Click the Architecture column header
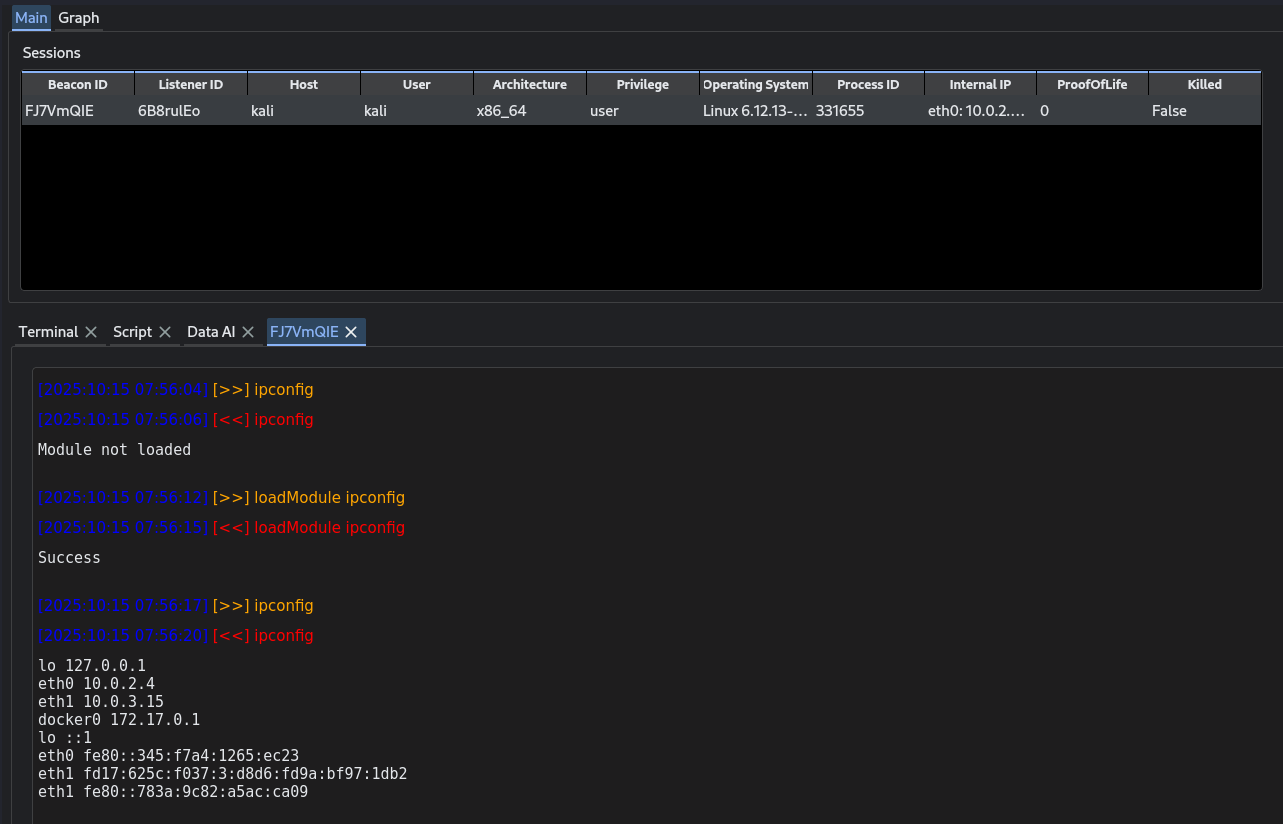Screen dimensions: 1283x824 coord(529,85)
